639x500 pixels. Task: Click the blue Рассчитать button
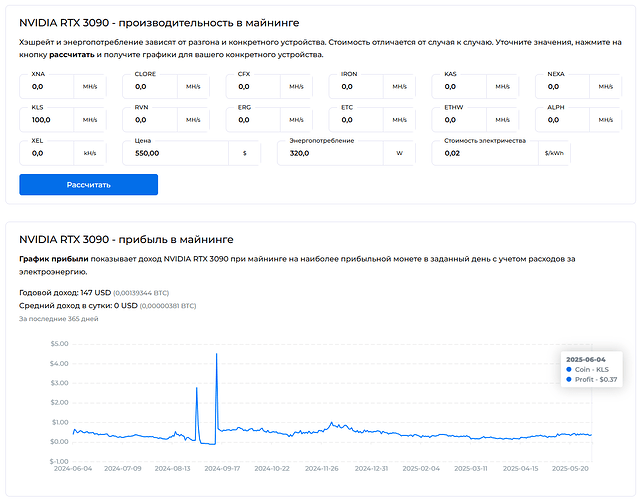click(88, 185)
